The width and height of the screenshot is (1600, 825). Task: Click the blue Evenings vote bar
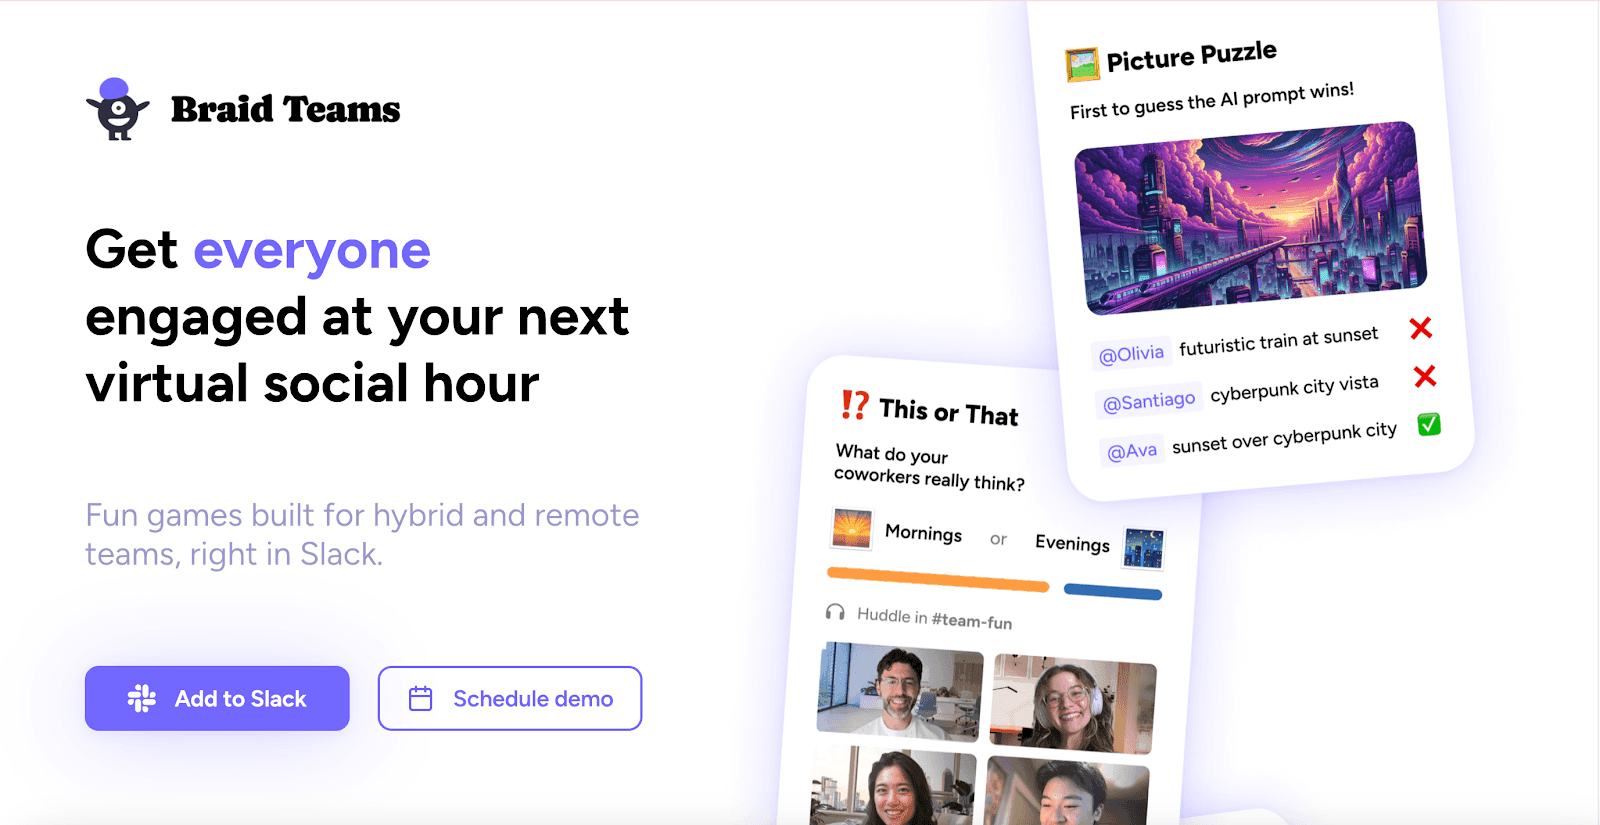[1113, 591]
